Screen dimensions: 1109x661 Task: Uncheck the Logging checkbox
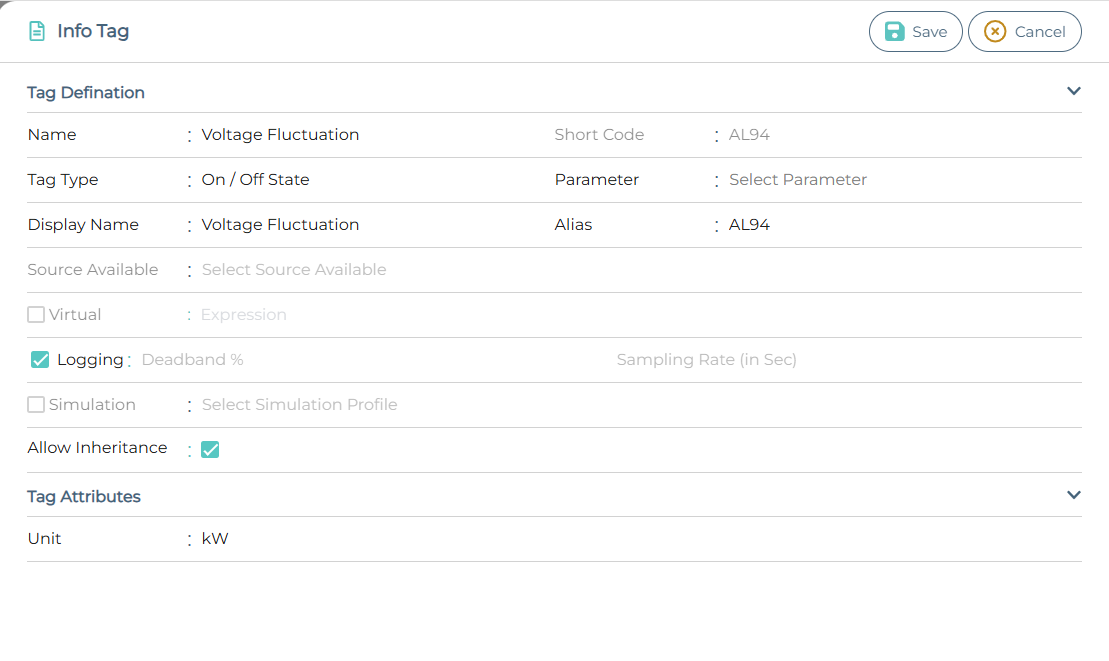[x=40, y=360]
